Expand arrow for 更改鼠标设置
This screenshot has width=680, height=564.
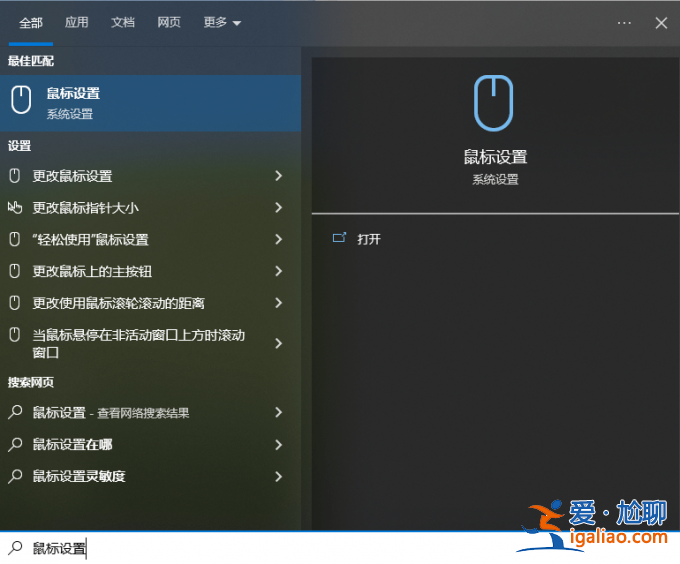click(x=278, y=176)
